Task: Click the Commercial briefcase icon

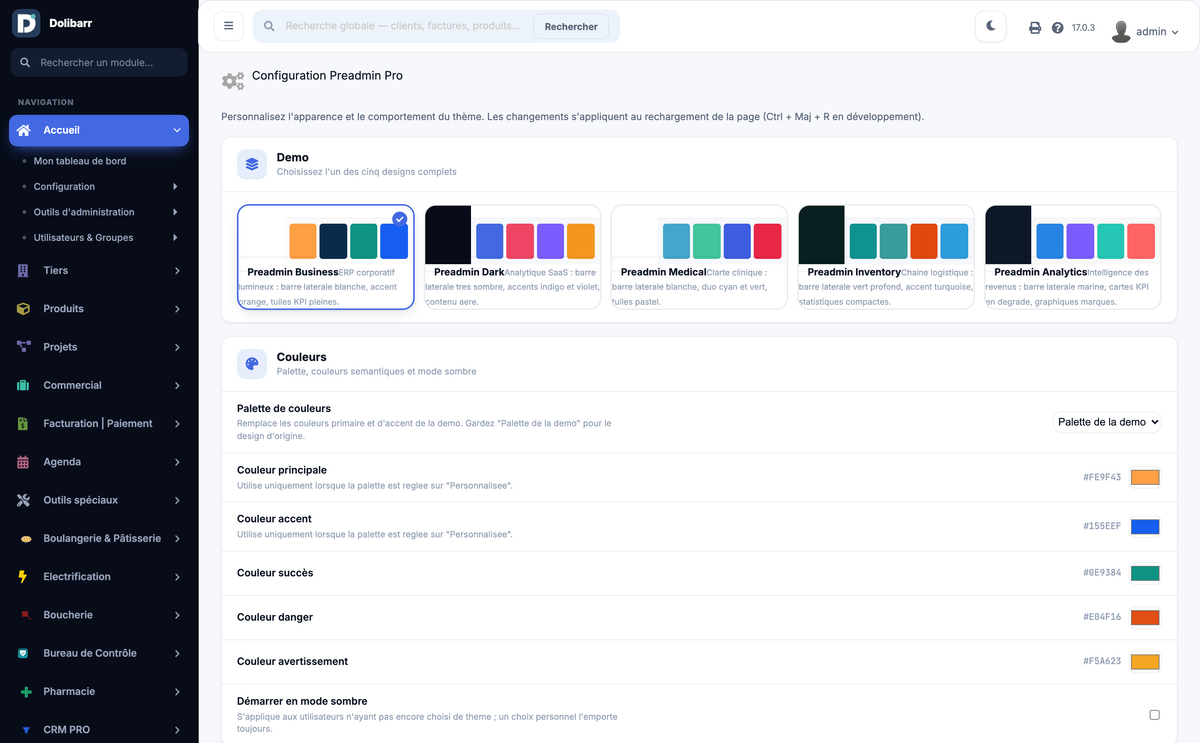Action: (23, 385)
